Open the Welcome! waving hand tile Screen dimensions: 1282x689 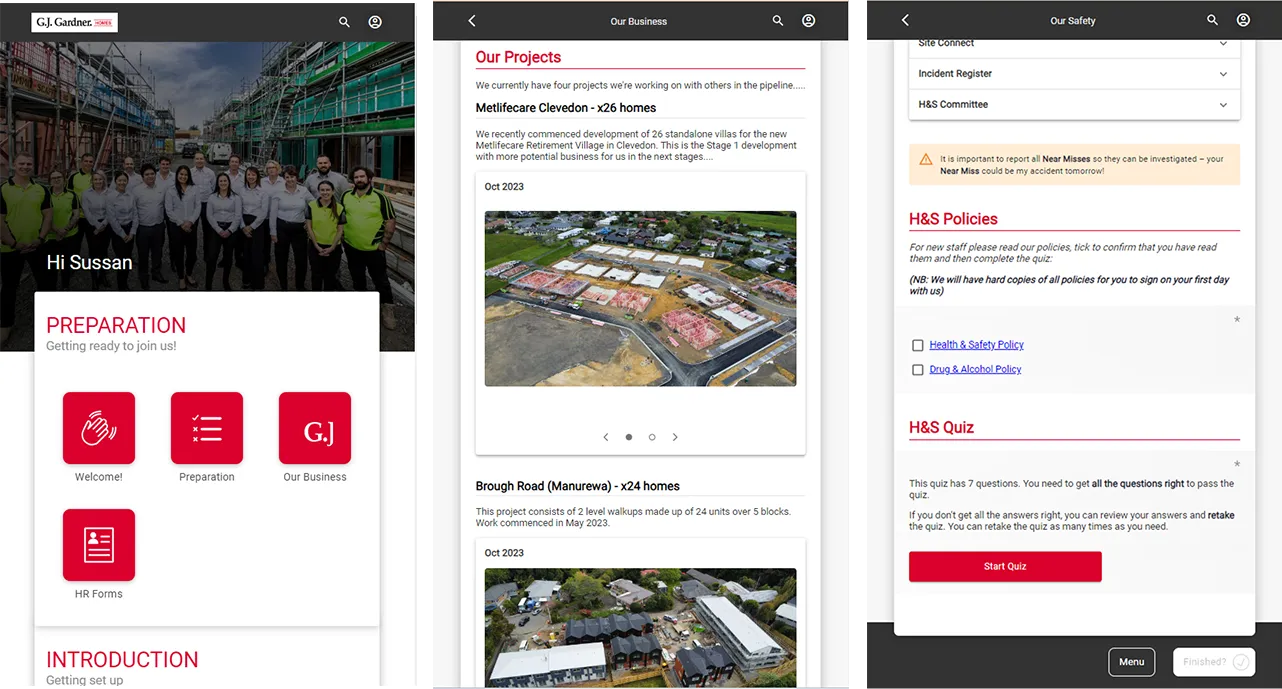coord(99,428)
